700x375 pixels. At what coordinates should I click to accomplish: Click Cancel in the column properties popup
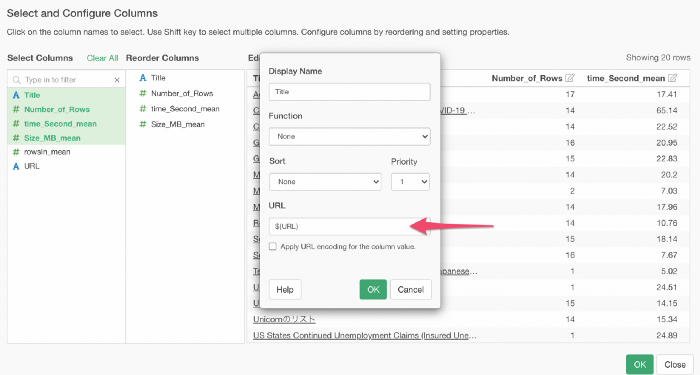tap(411, 289)
